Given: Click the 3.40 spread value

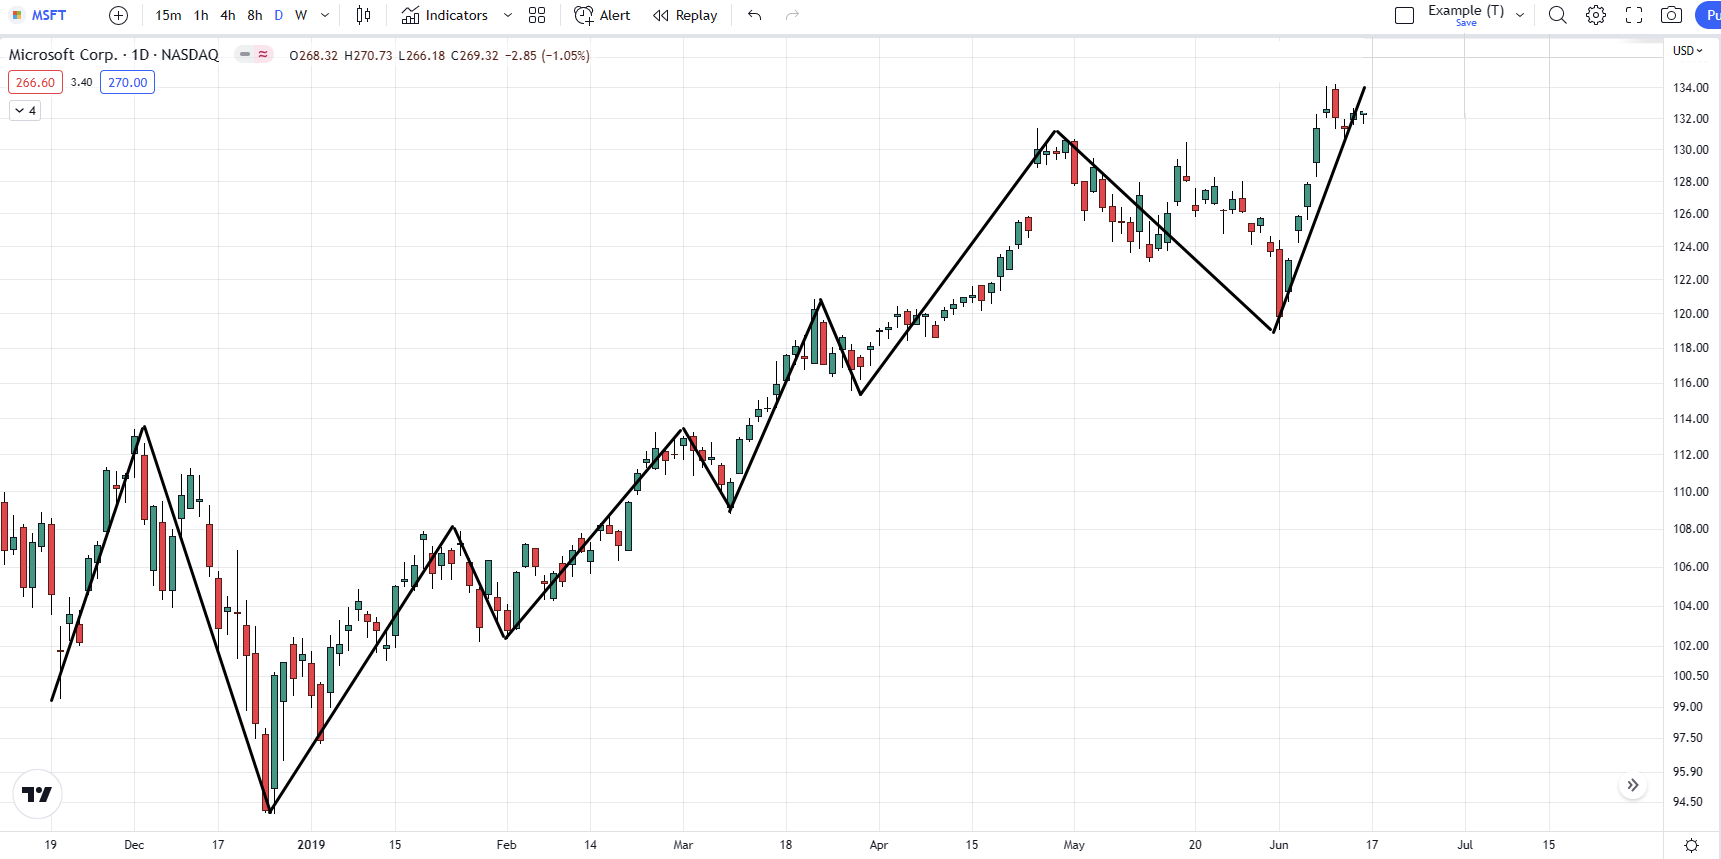Looking at the screenshot, I should (82, 83).
